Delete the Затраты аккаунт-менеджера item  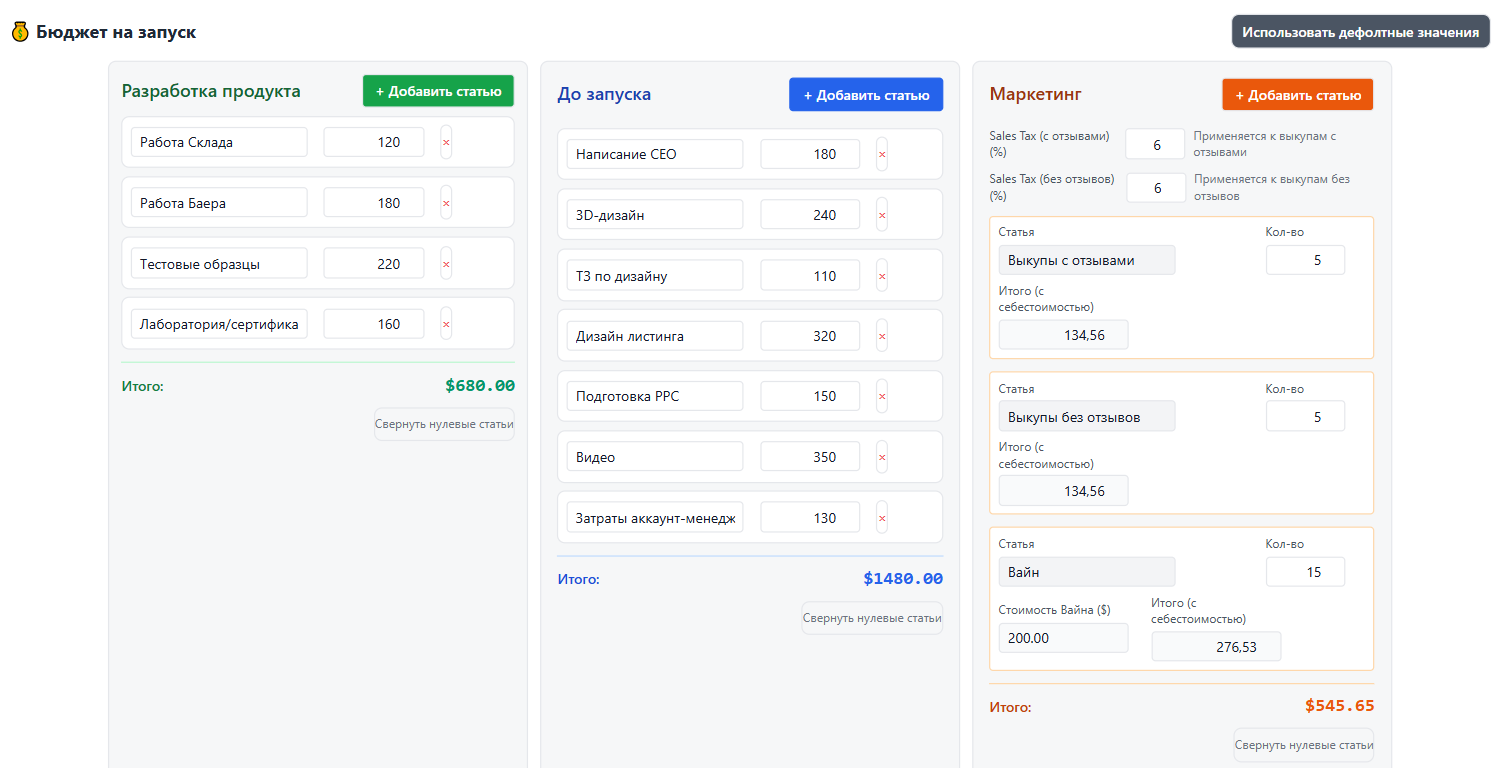pyautogui.click(x=882, y=518)
